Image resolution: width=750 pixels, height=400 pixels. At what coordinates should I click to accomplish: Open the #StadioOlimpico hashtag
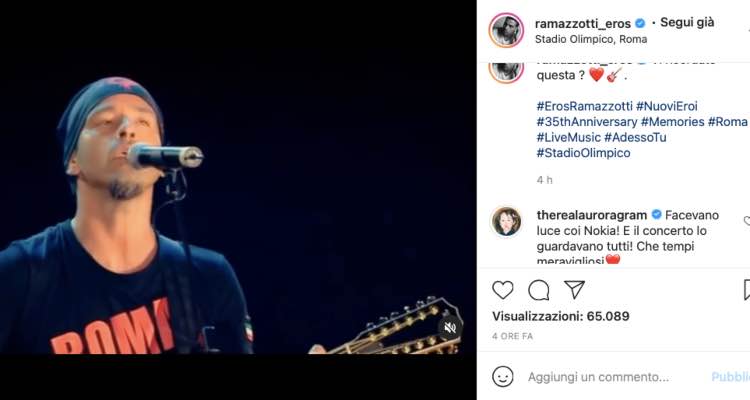tap(584, 153)
